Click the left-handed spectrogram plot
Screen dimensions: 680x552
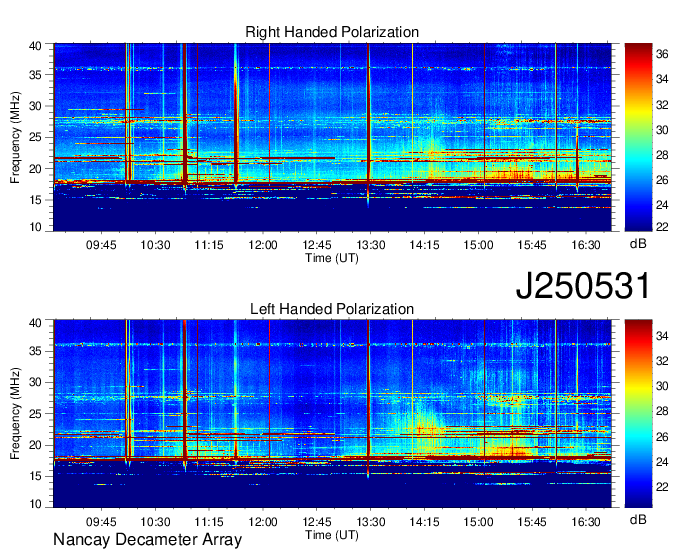333,414
